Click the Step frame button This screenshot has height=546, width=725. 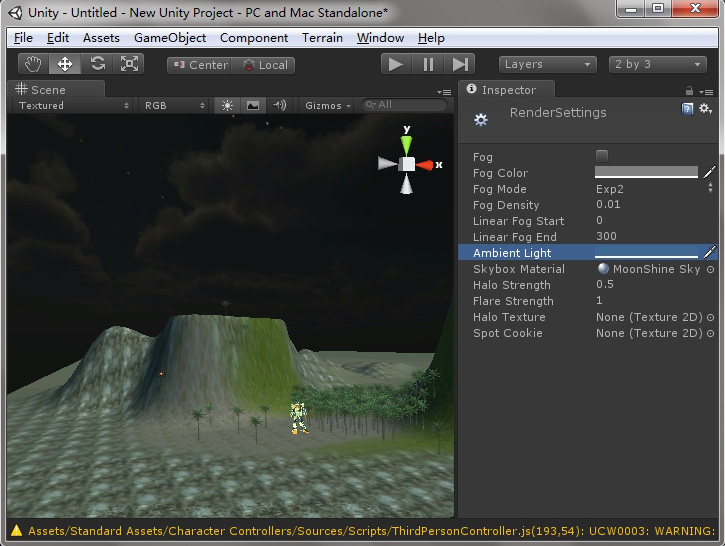tap(460, 64)
